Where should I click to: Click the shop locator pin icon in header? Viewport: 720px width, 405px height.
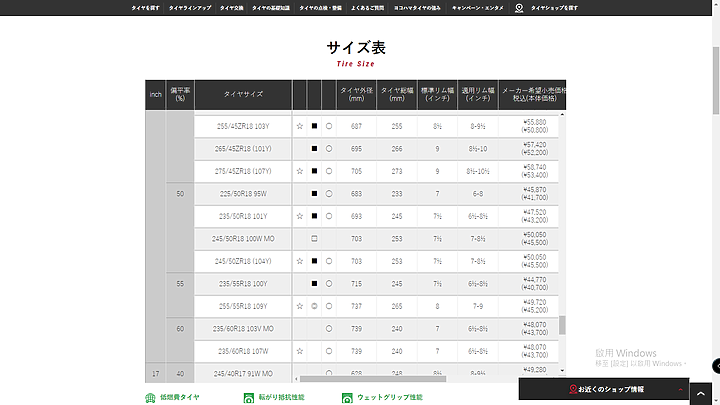[519, 8]
